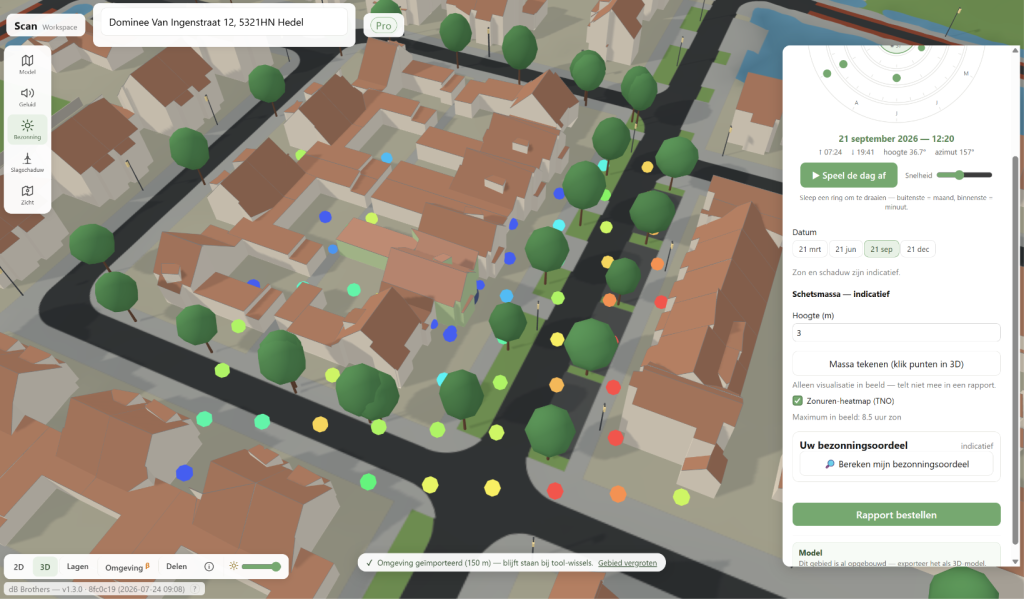Click the play triangle in Speel de dag af
Image resolution: width=1024 pixels, height=599 pixels.
(x=816, y=175)
